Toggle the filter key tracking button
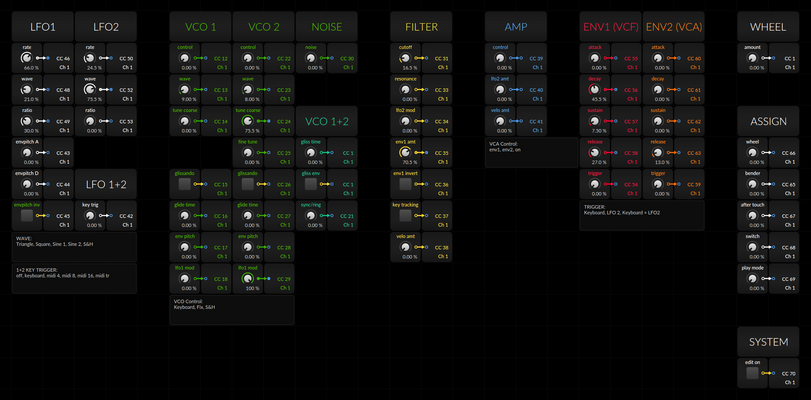Image resolution: width=811 pixels, height=400 pixels. [x=406, y=216]
